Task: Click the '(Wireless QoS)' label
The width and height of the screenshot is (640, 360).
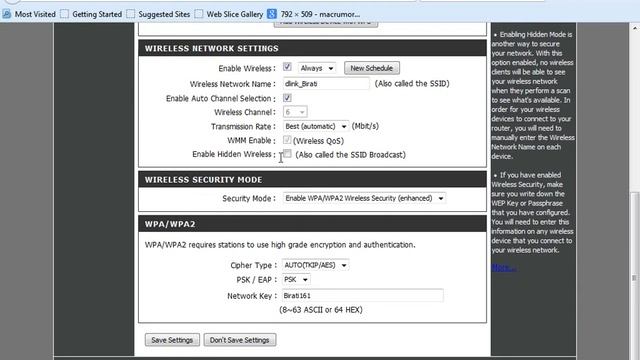Action: click(x=318, y=141)
